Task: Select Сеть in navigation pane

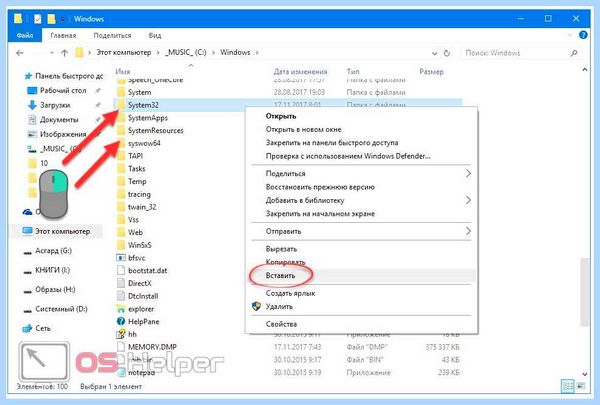Action: click(42, 328)
